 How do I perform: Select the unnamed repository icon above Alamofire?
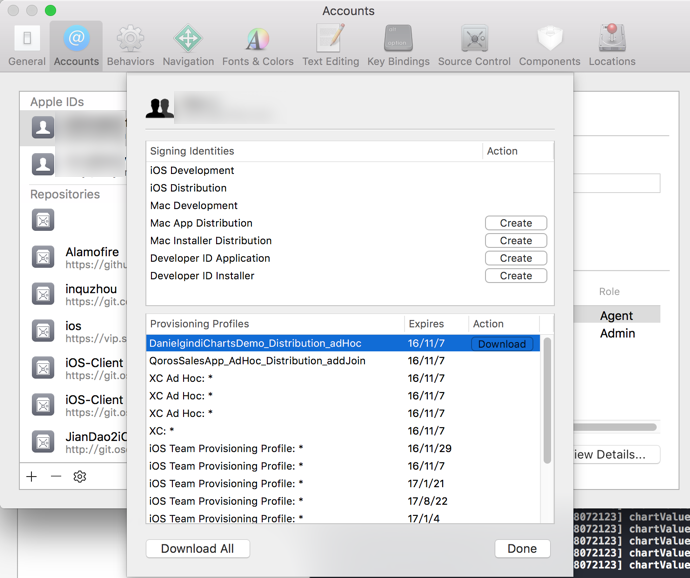click(43, 220)
